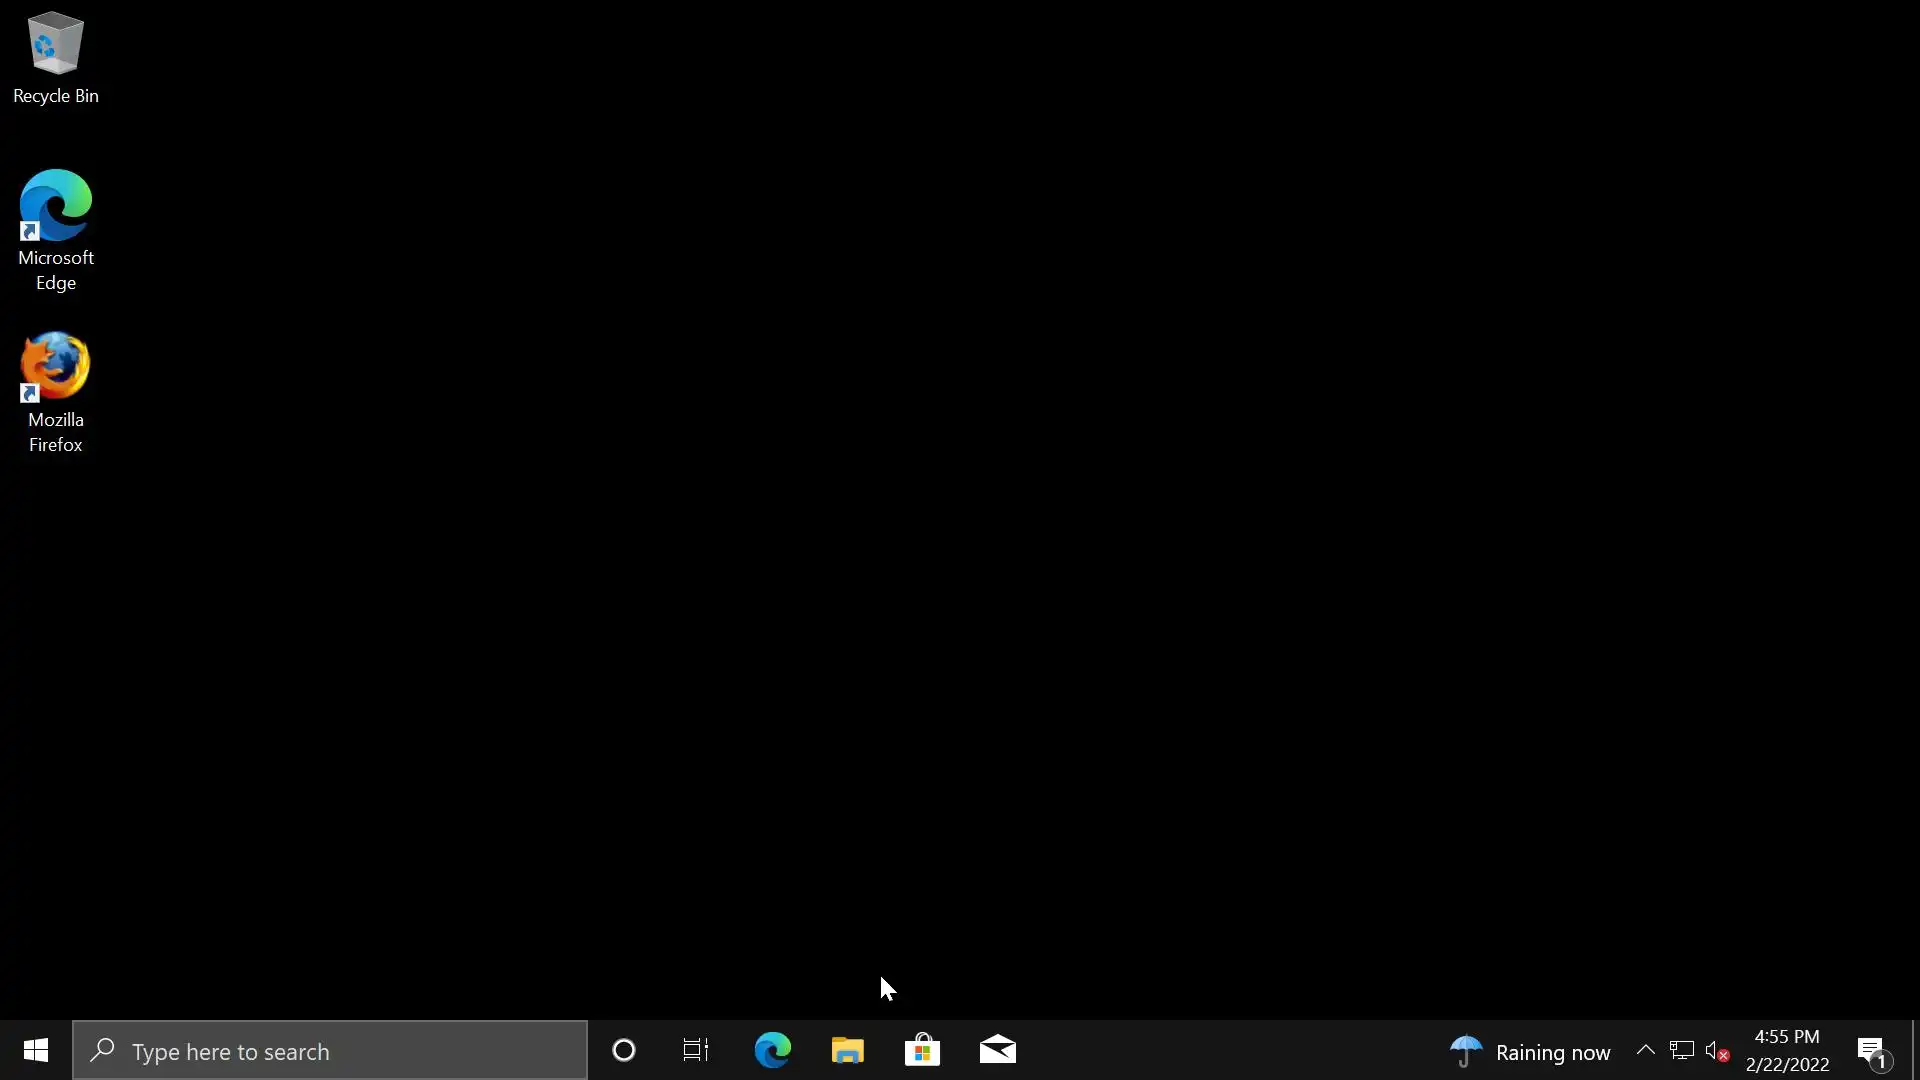
Task: Open the Windows Start menu
Action: [36, 1050]
